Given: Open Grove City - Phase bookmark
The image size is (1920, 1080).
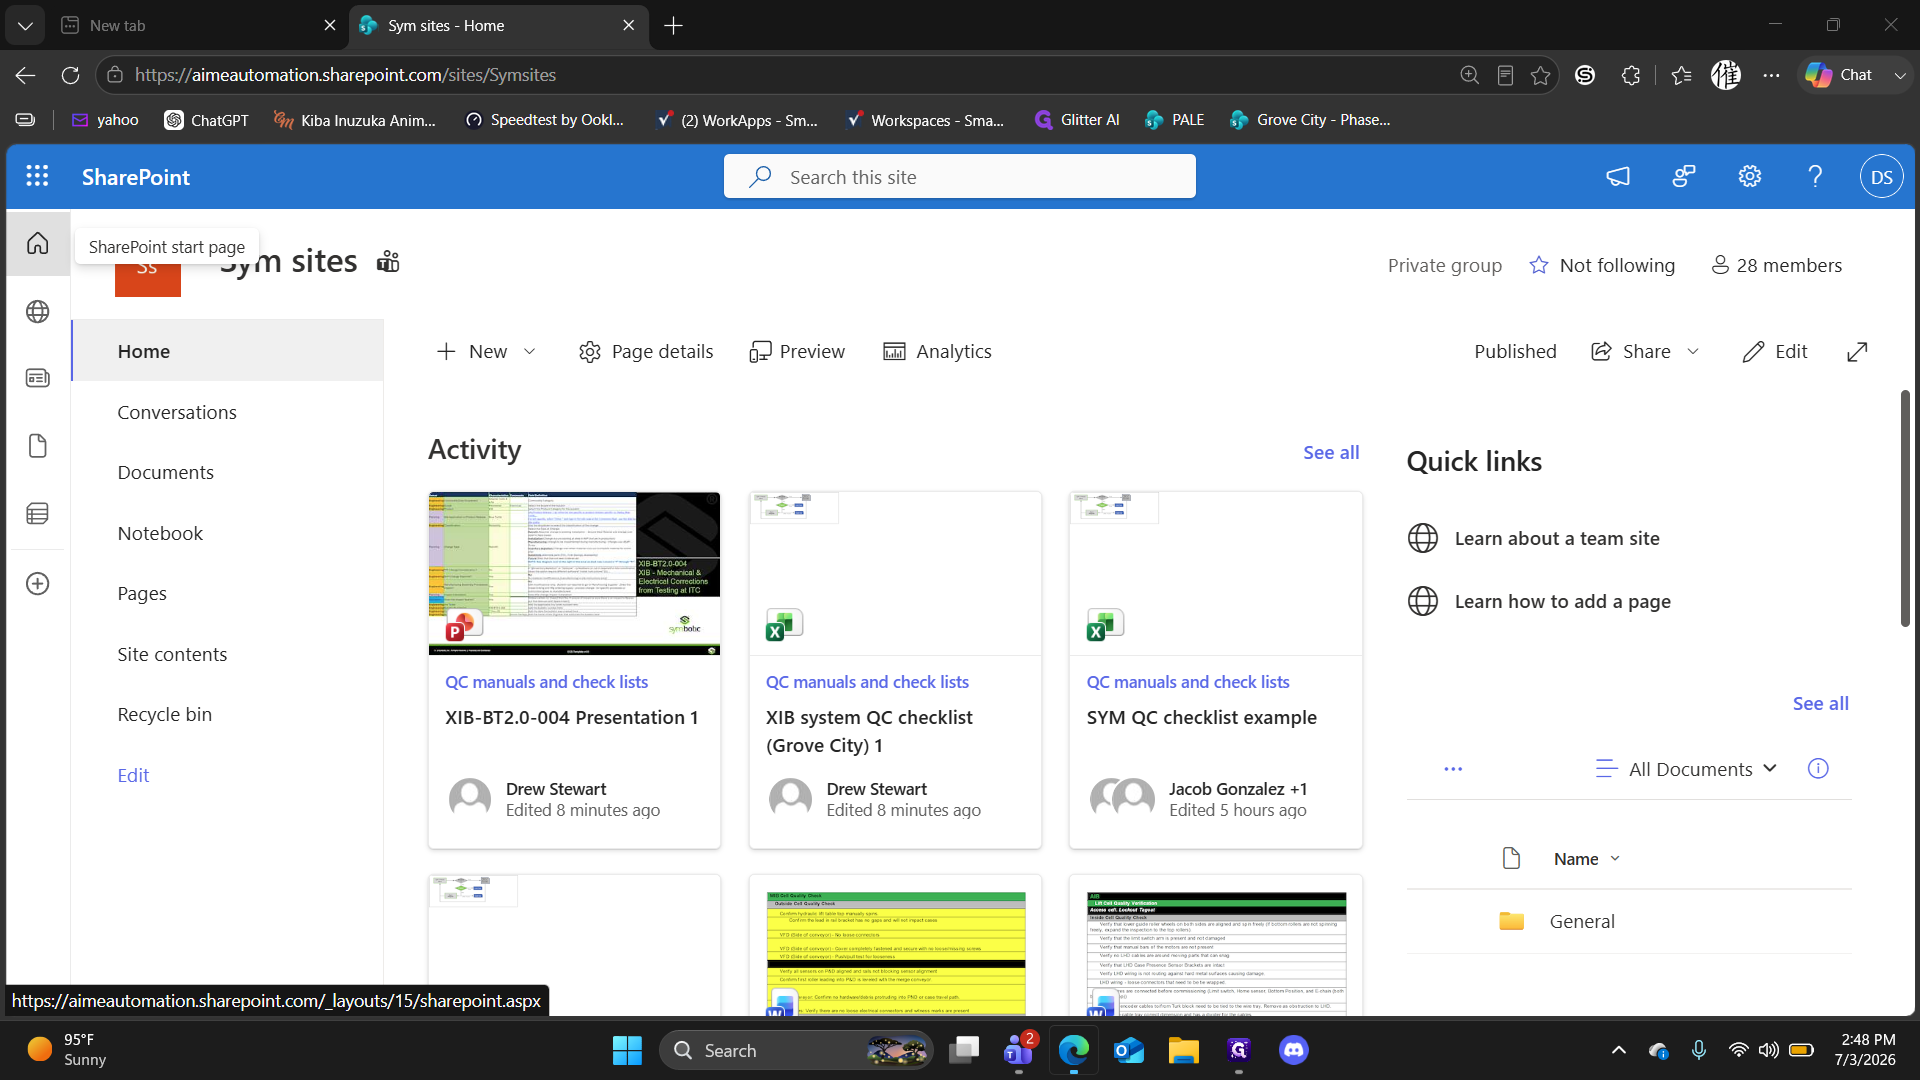Looking at the screenshot, I should (1310, 120).
